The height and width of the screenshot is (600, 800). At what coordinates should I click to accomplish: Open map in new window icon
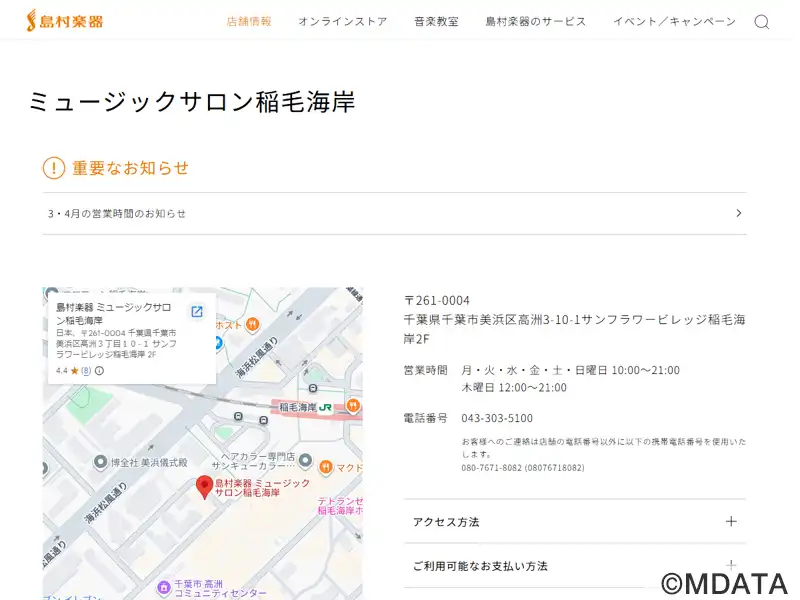point(197,312)
